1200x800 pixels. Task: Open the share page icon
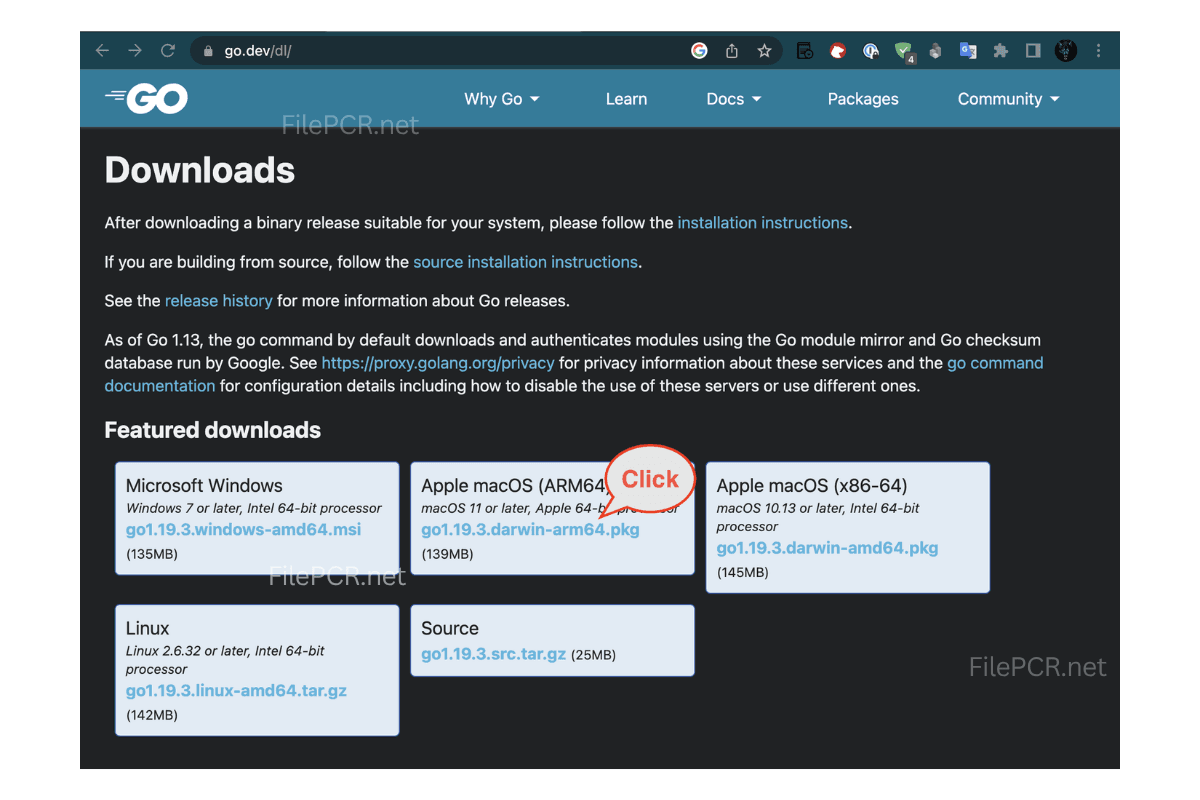(x=732, y=51)
